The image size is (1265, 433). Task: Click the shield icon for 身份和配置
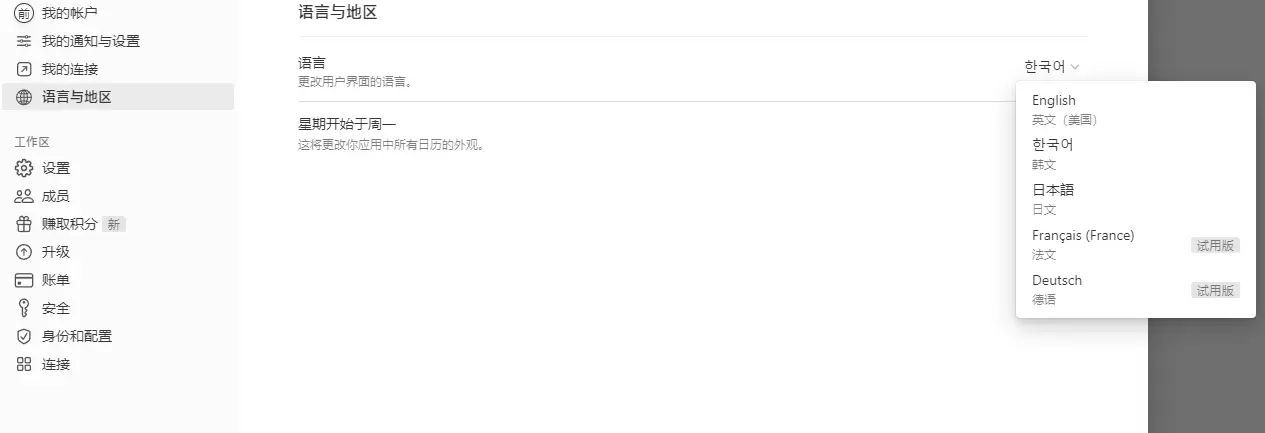coord(24,336)
